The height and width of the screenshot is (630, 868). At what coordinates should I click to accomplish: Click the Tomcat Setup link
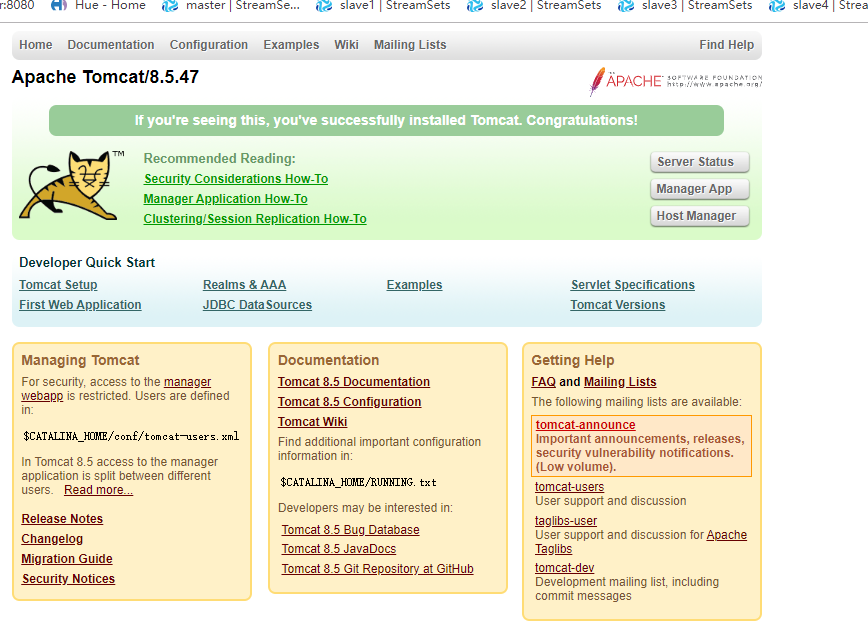coord(57,284)
